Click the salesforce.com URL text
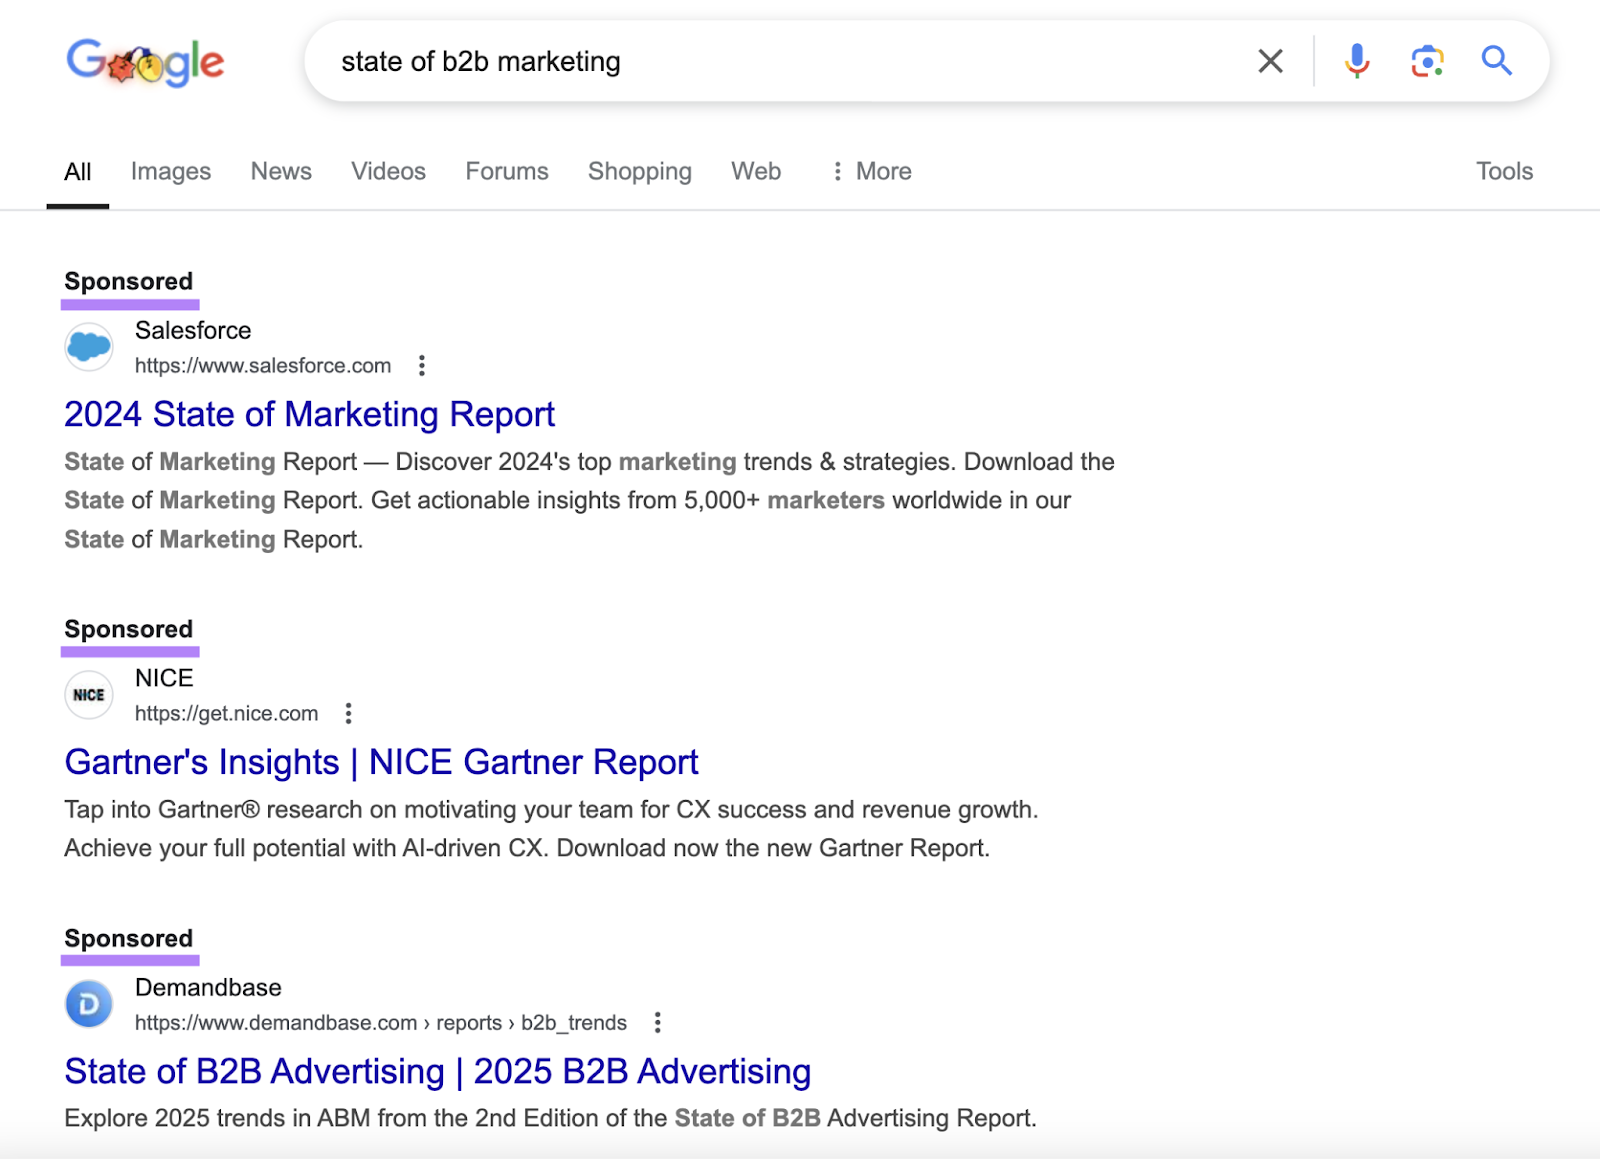Screen dimensions: 1600x1159 [x=263, y=366]
